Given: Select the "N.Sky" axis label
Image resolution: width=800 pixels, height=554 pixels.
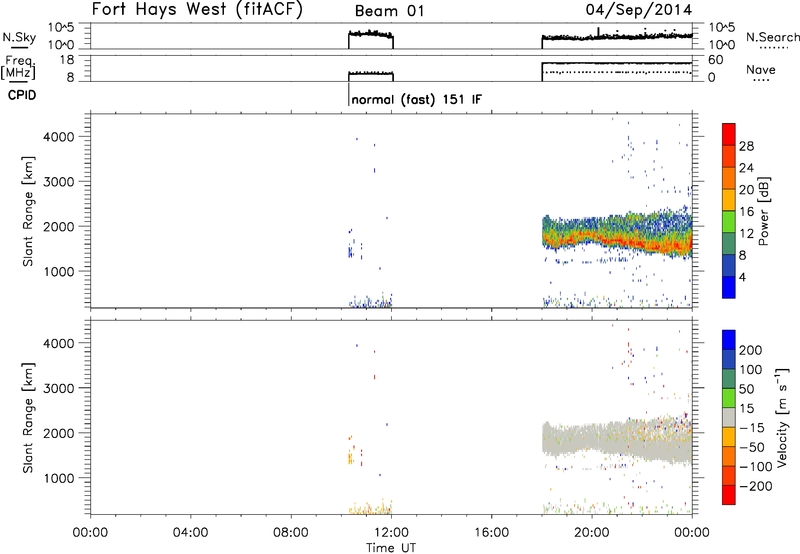Looking at the screenshot, I should (x=19, y=37).
